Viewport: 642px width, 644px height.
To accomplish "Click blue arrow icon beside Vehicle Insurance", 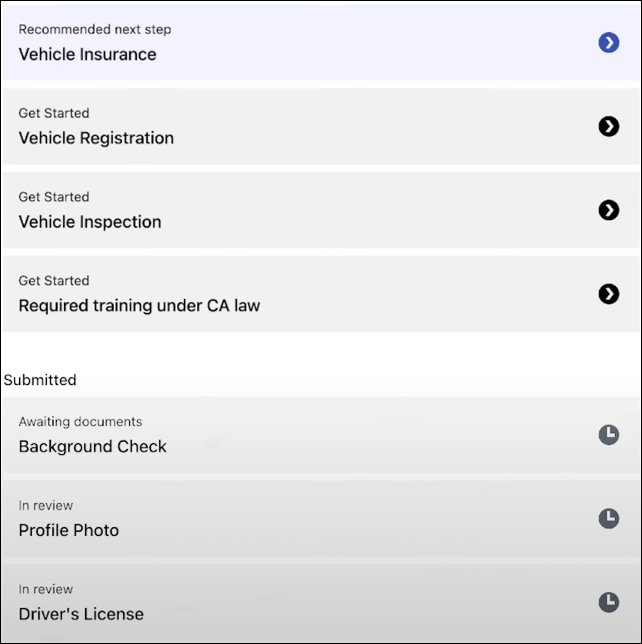I will (608, 42).
